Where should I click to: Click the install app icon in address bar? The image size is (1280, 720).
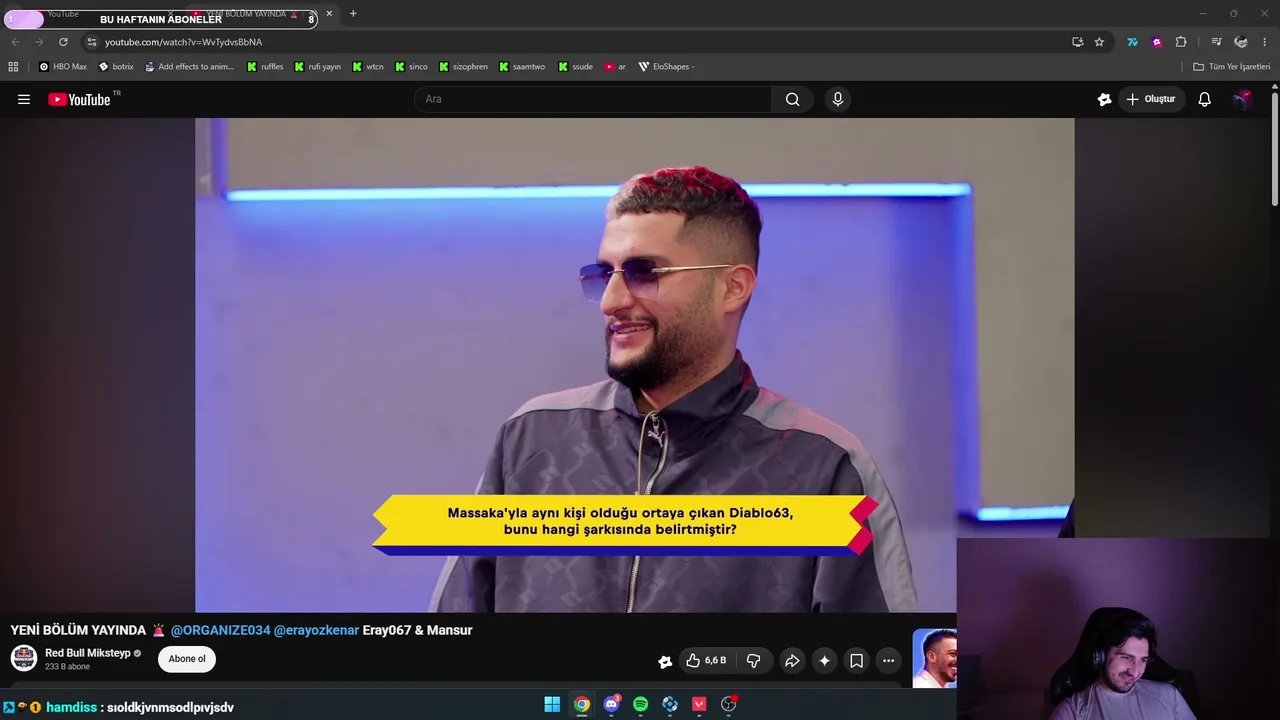[1077, 42]
